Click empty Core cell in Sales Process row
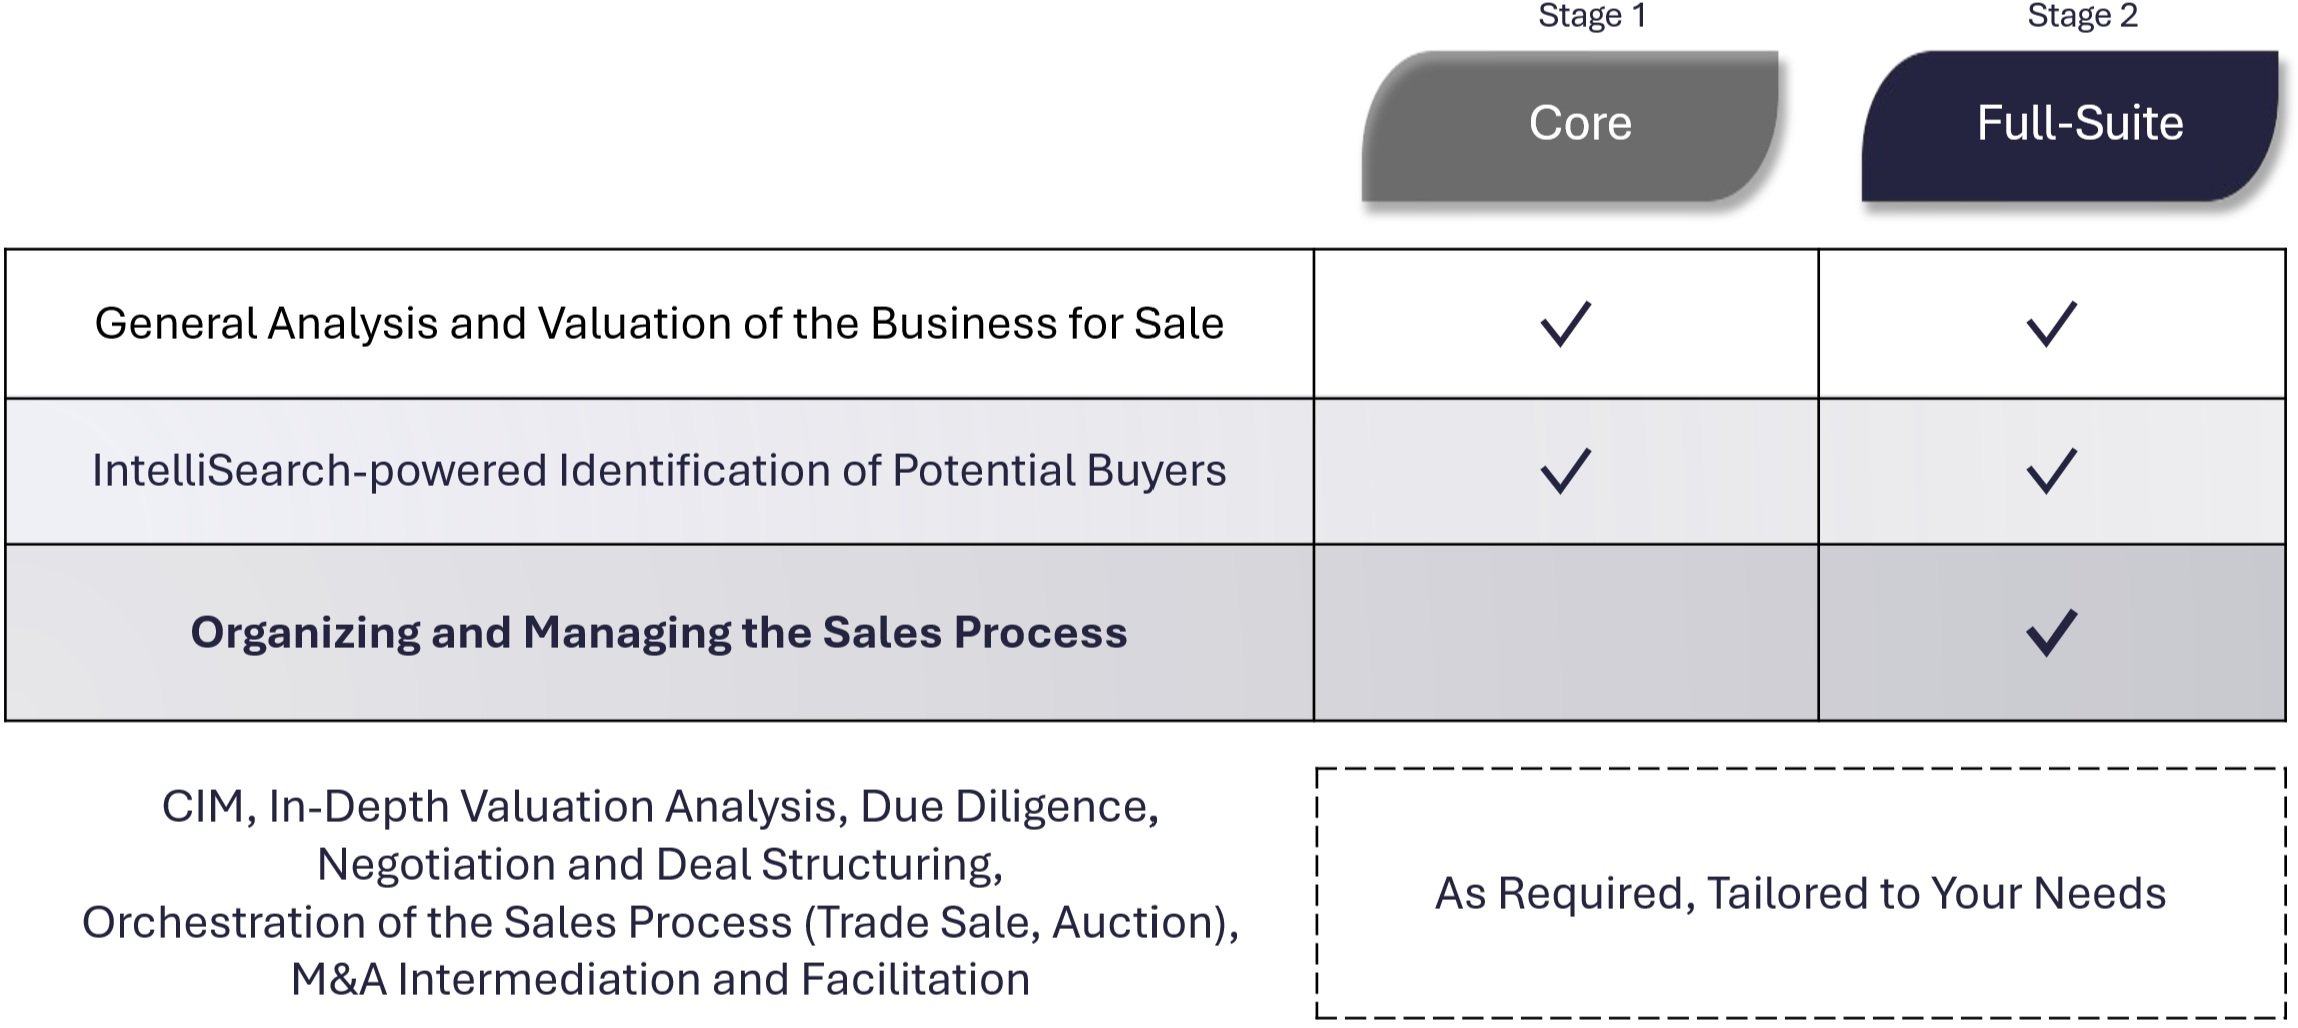Viewport: 2298px width, 1028px height. coord(1565,632)
